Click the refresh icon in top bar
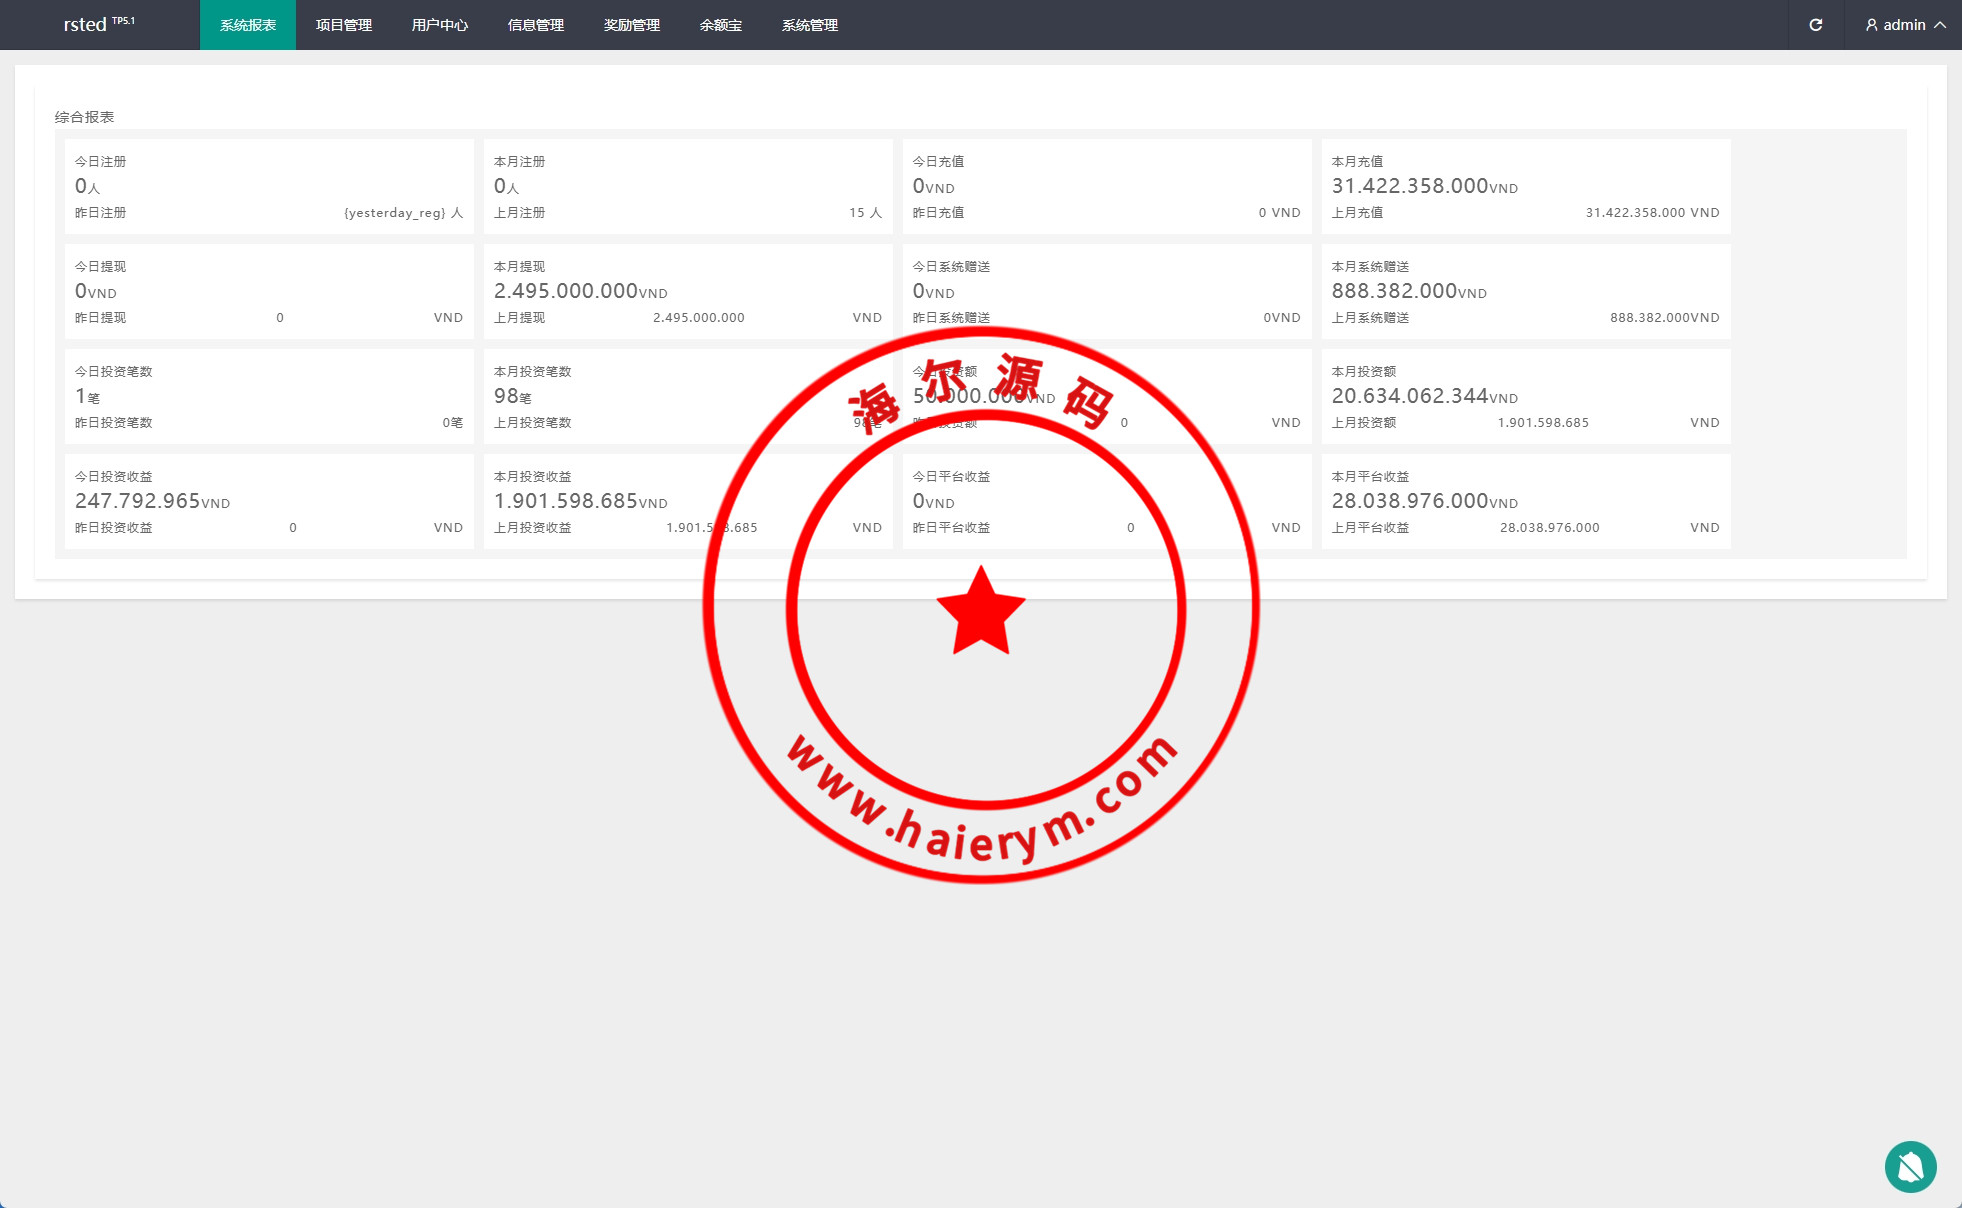The image size is (1962, 1208). (1815, 25)
